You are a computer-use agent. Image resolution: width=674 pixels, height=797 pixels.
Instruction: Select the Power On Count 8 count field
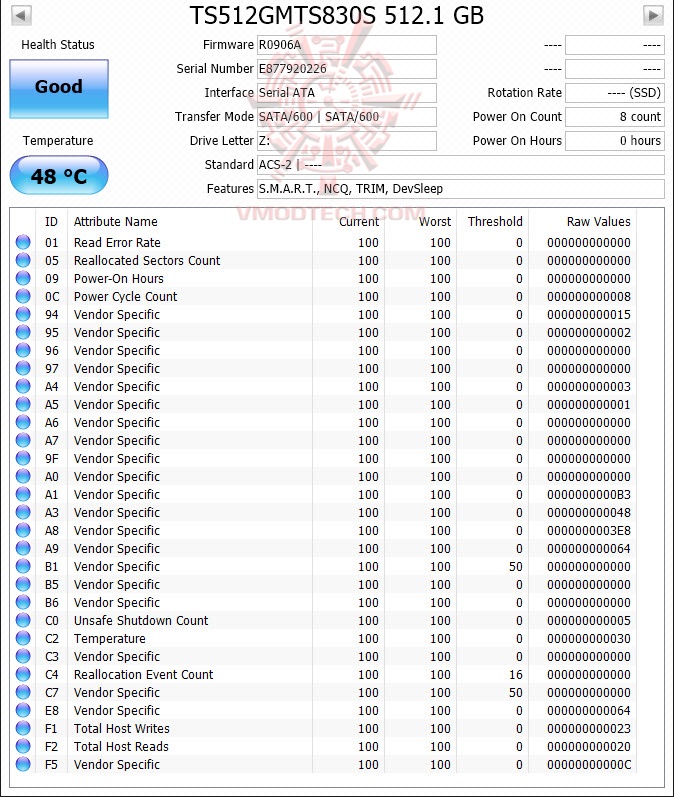(615, 116)
